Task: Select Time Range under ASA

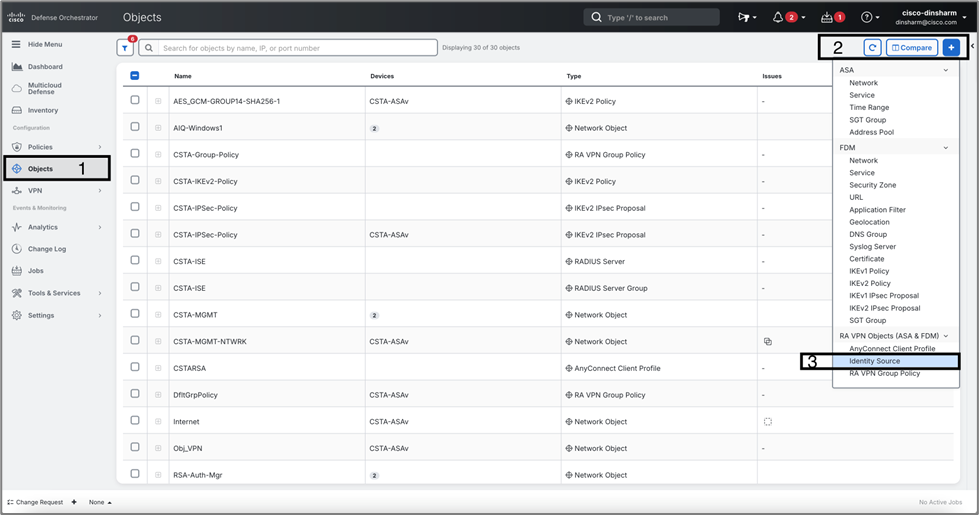Action: pyautogui.click(x=868, y=107)
